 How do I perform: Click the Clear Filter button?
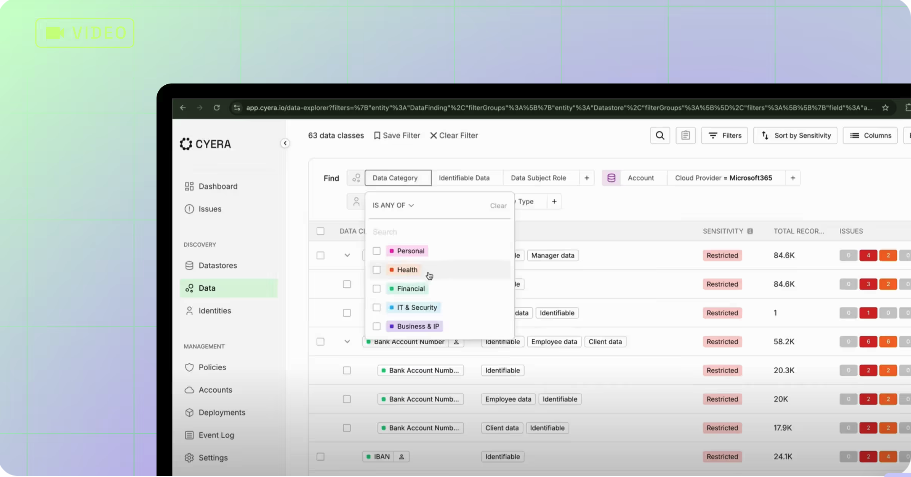tap(454, 135)
